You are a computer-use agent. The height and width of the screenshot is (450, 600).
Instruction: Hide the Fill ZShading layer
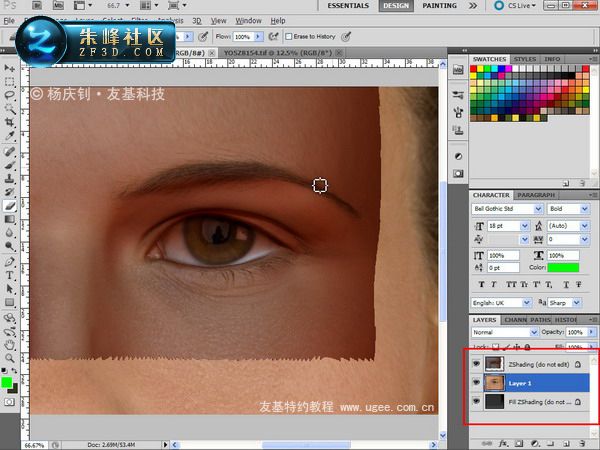coord(476,401)
